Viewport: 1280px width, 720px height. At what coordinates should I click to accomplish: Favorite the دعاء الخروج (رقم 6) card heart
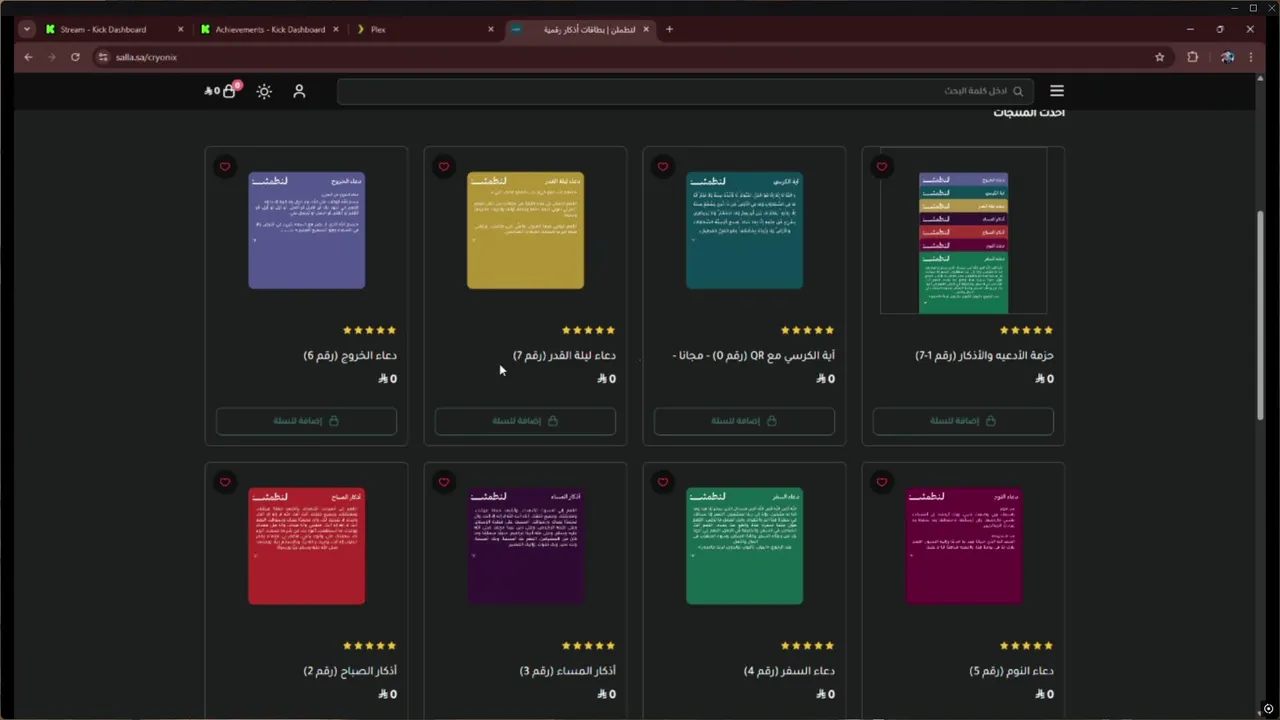[x=225, y=167]
